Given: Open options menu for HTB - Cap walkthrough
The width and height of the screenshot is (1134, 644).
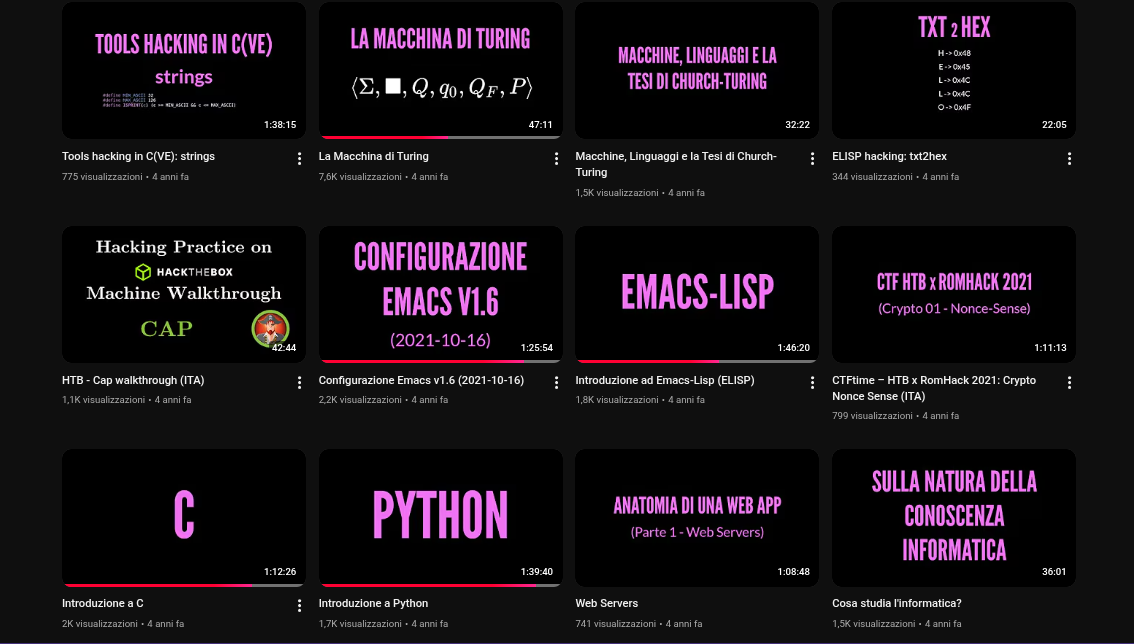Looking at the screenshot, I should pos(299,382).
